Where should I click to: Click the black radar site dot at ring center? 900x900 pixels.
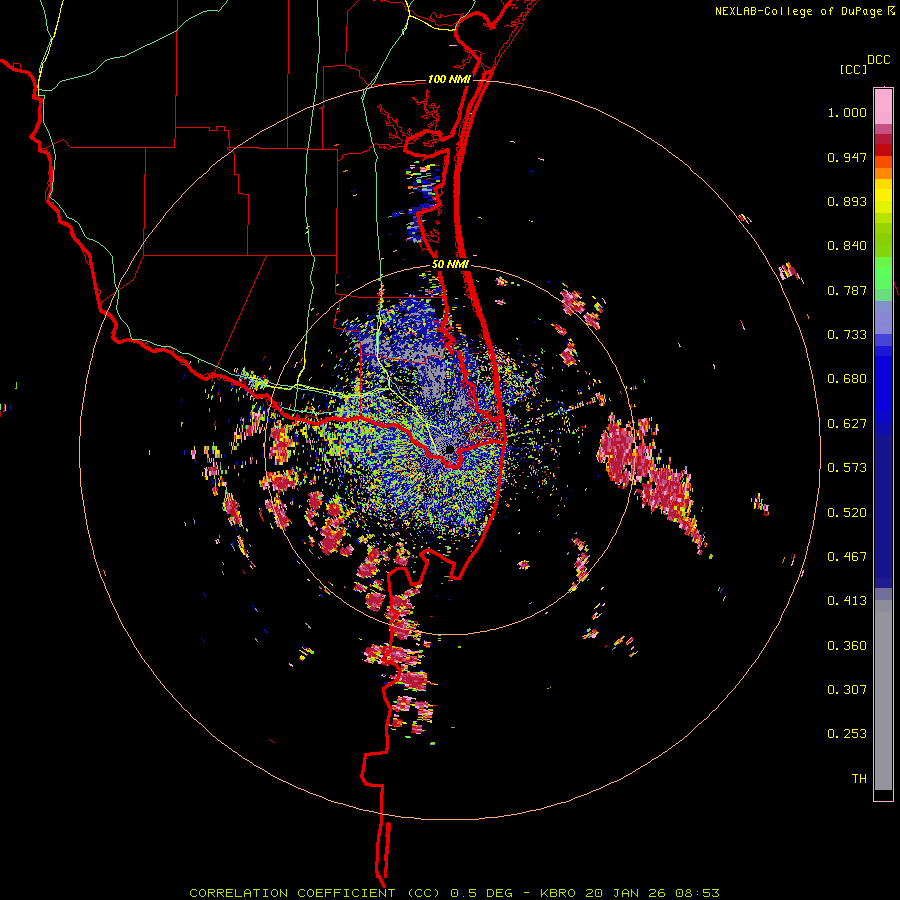click(x=450, y=449)
